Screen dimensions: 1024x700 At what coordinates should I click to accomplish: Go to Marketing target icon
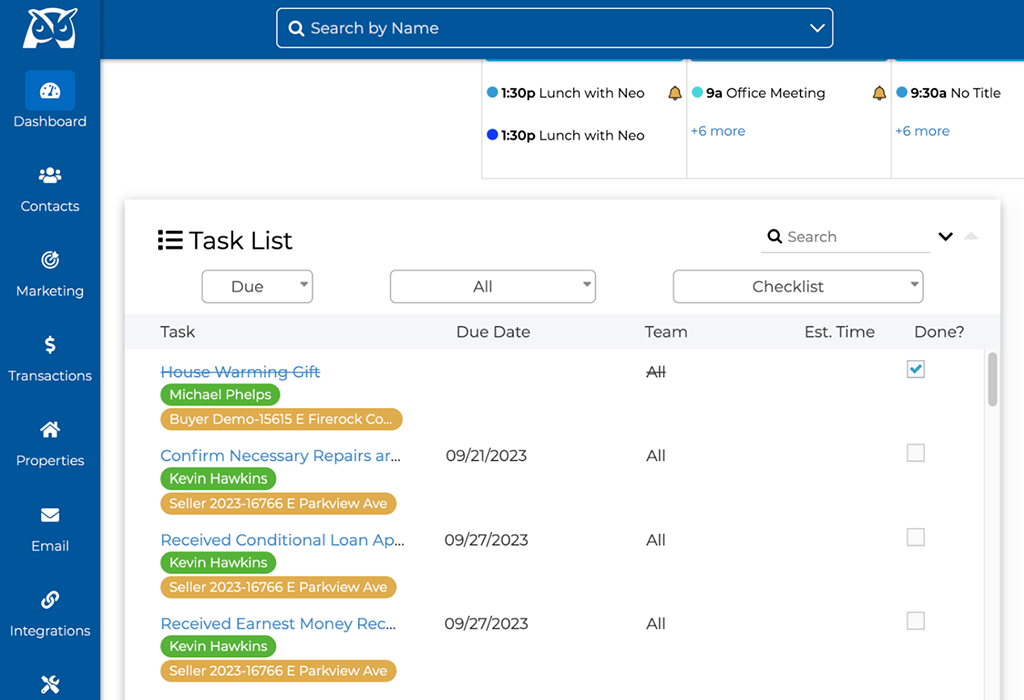point(50,261)
